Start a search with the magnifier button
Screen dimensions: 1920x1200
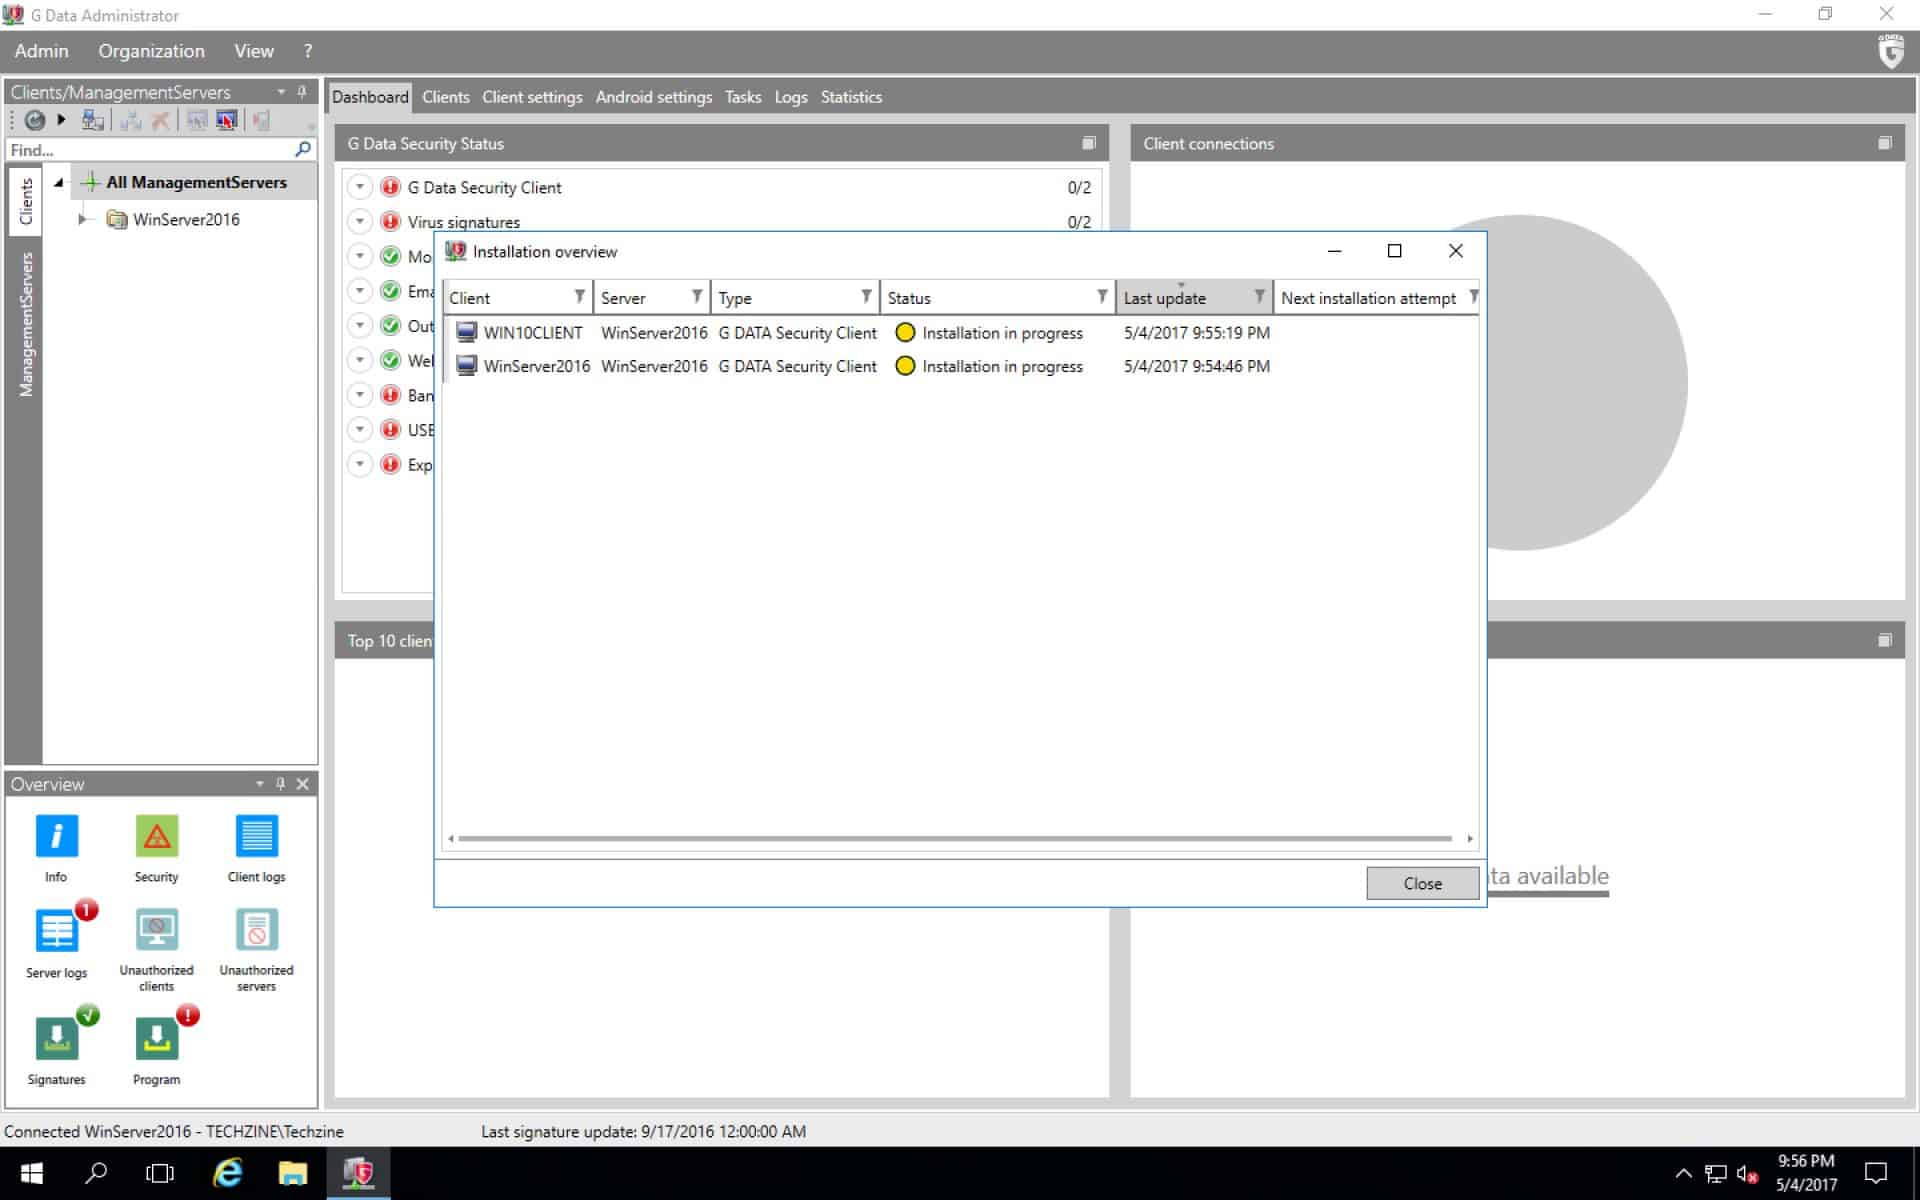click(x=300, y=149)
